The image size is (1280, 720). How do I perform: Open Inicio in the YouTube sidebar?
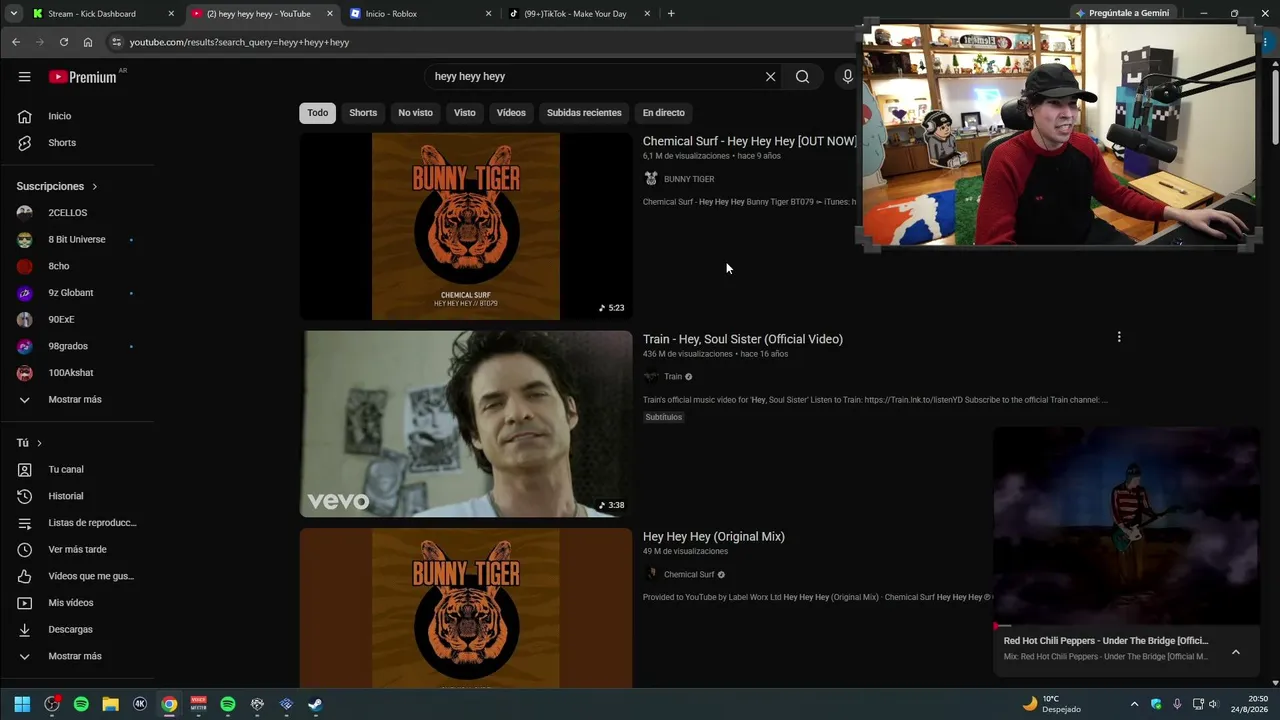point(77,116)
